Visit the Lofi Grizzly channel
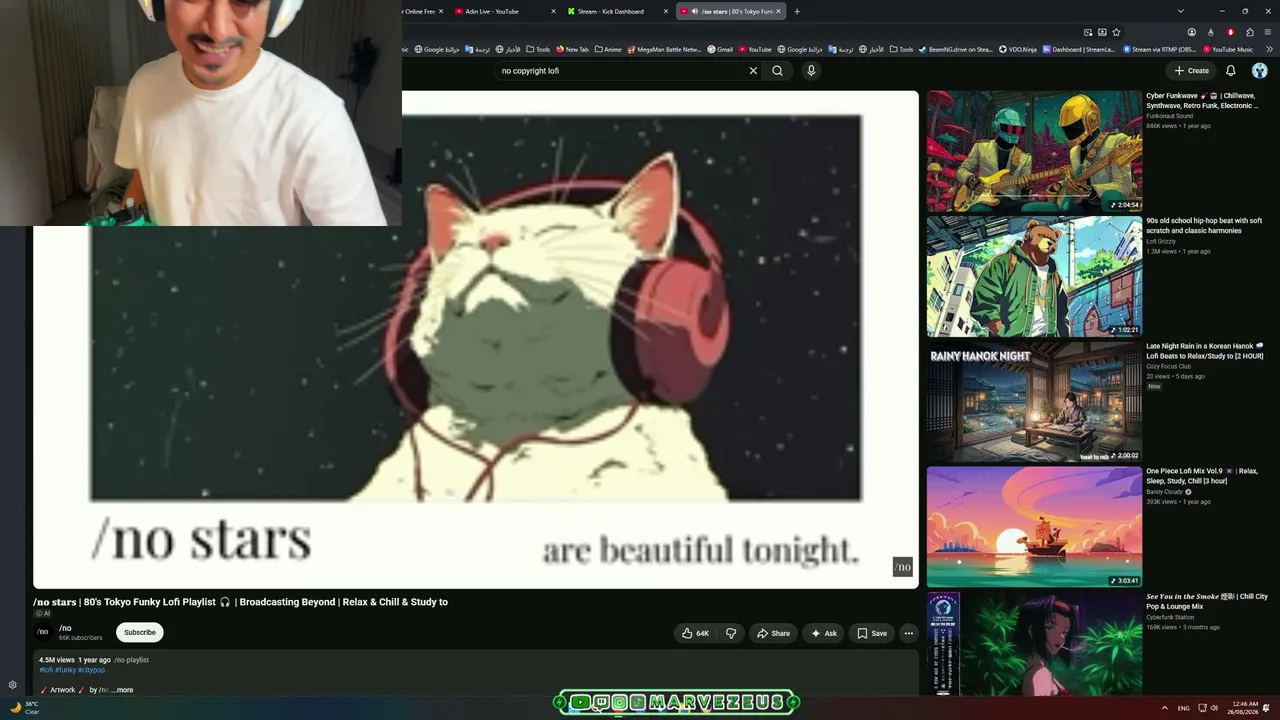The image size is (1280, 720). pos(1161,241)
